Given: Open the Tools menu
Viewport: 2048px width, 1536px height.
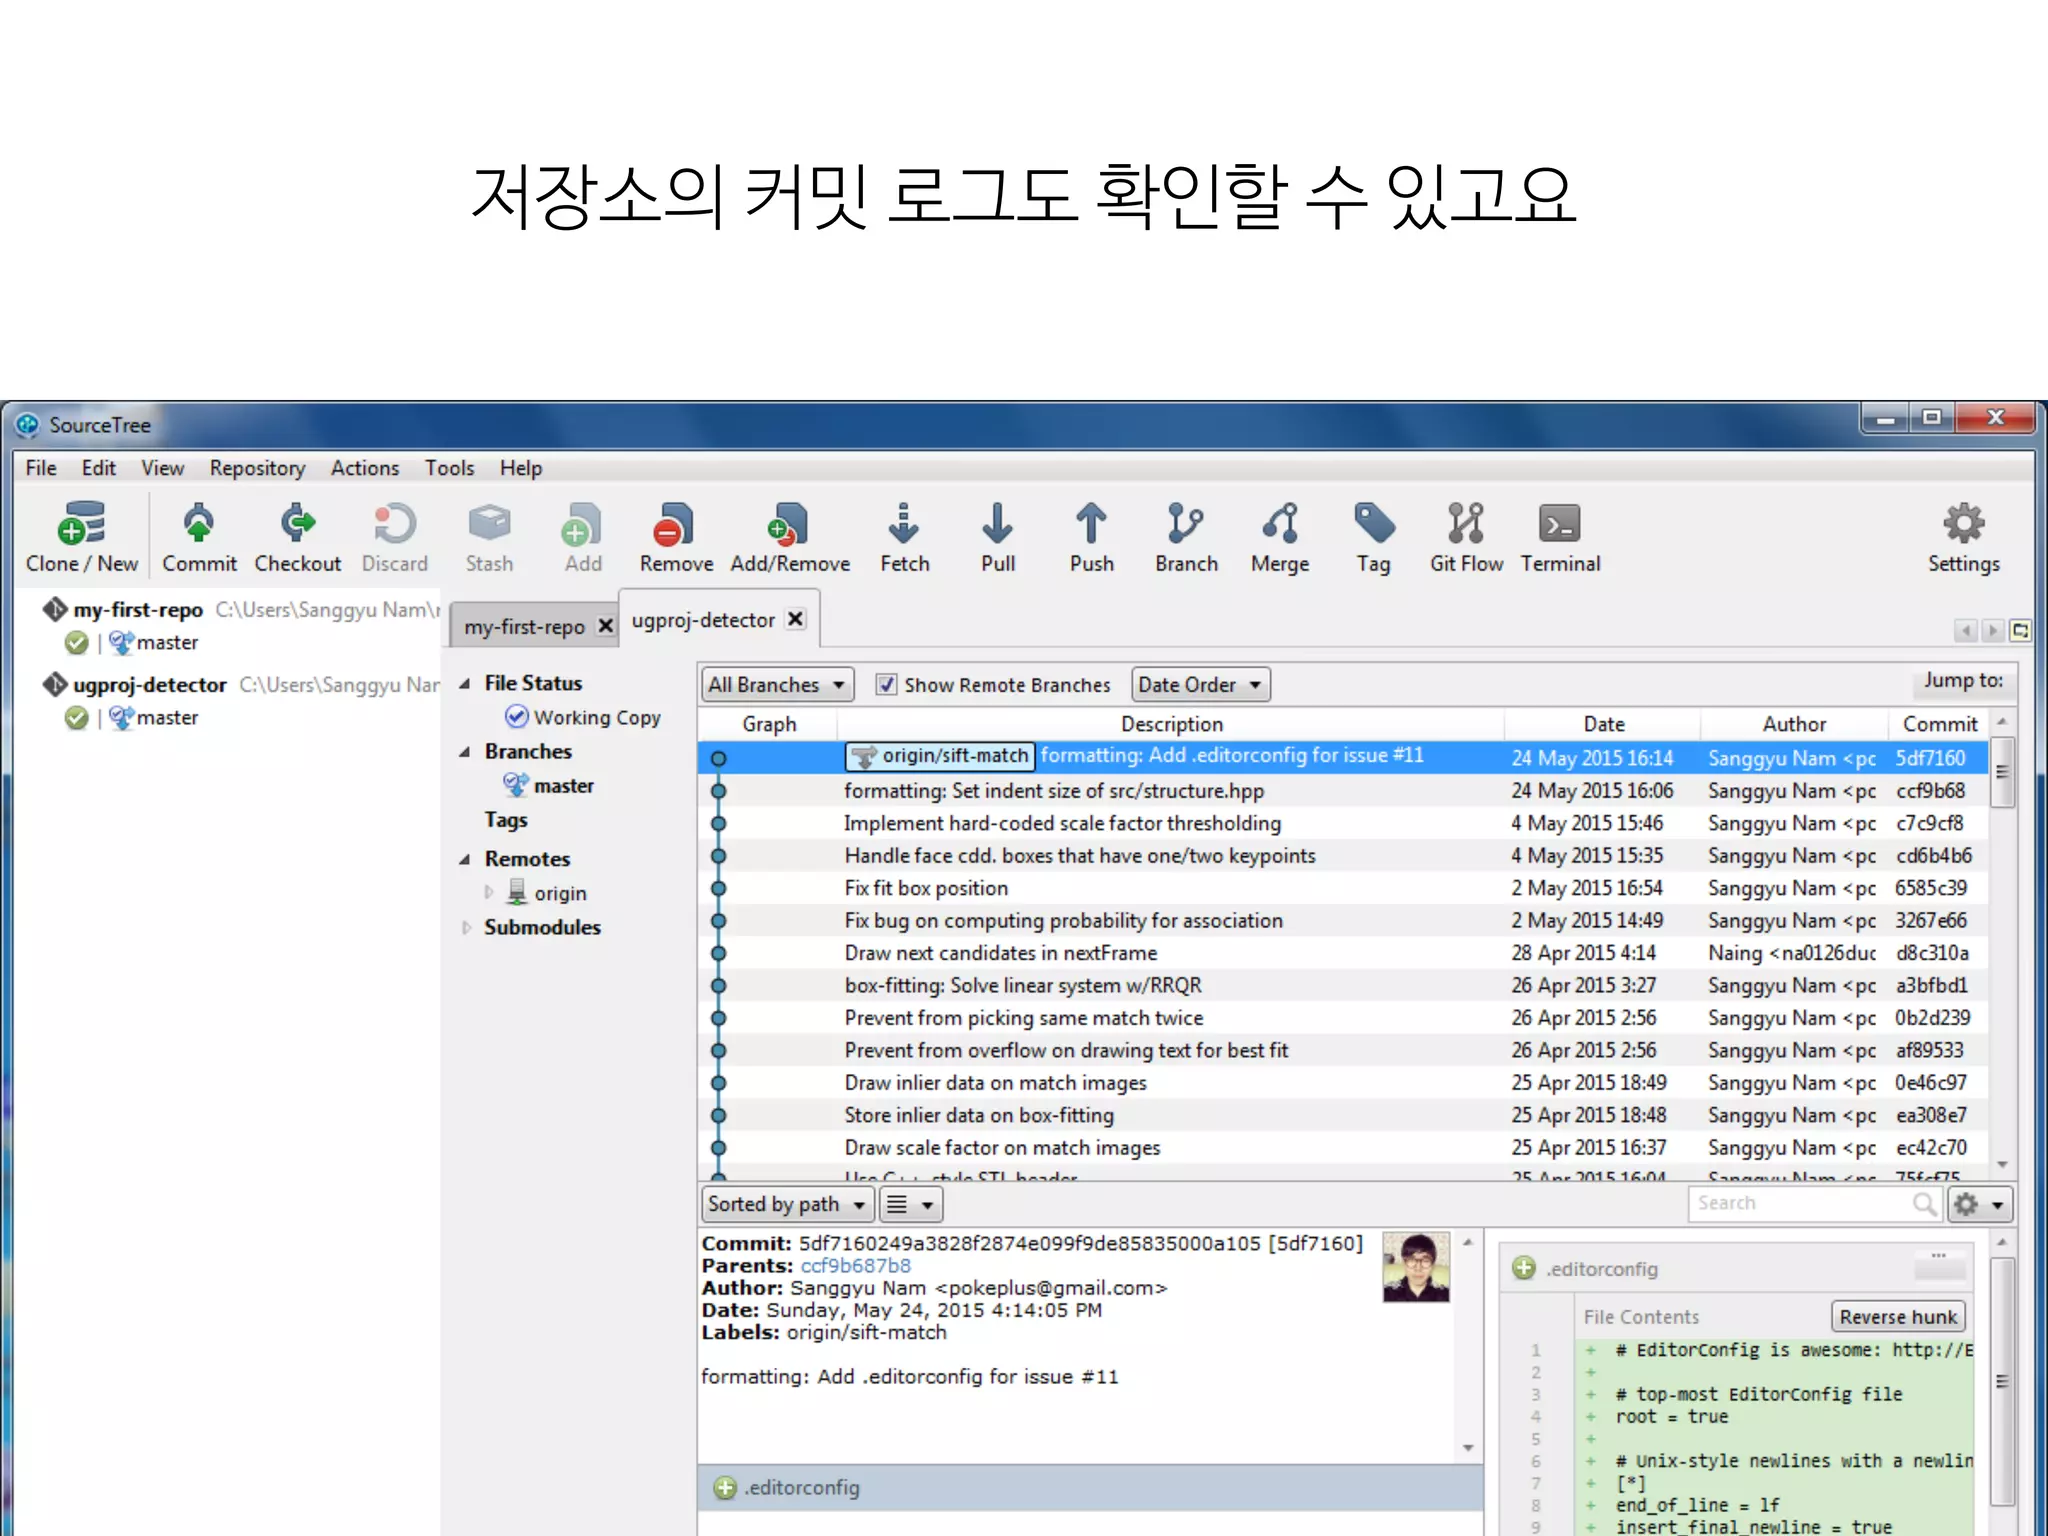Looking at the screenshot, I should [449, 468].
